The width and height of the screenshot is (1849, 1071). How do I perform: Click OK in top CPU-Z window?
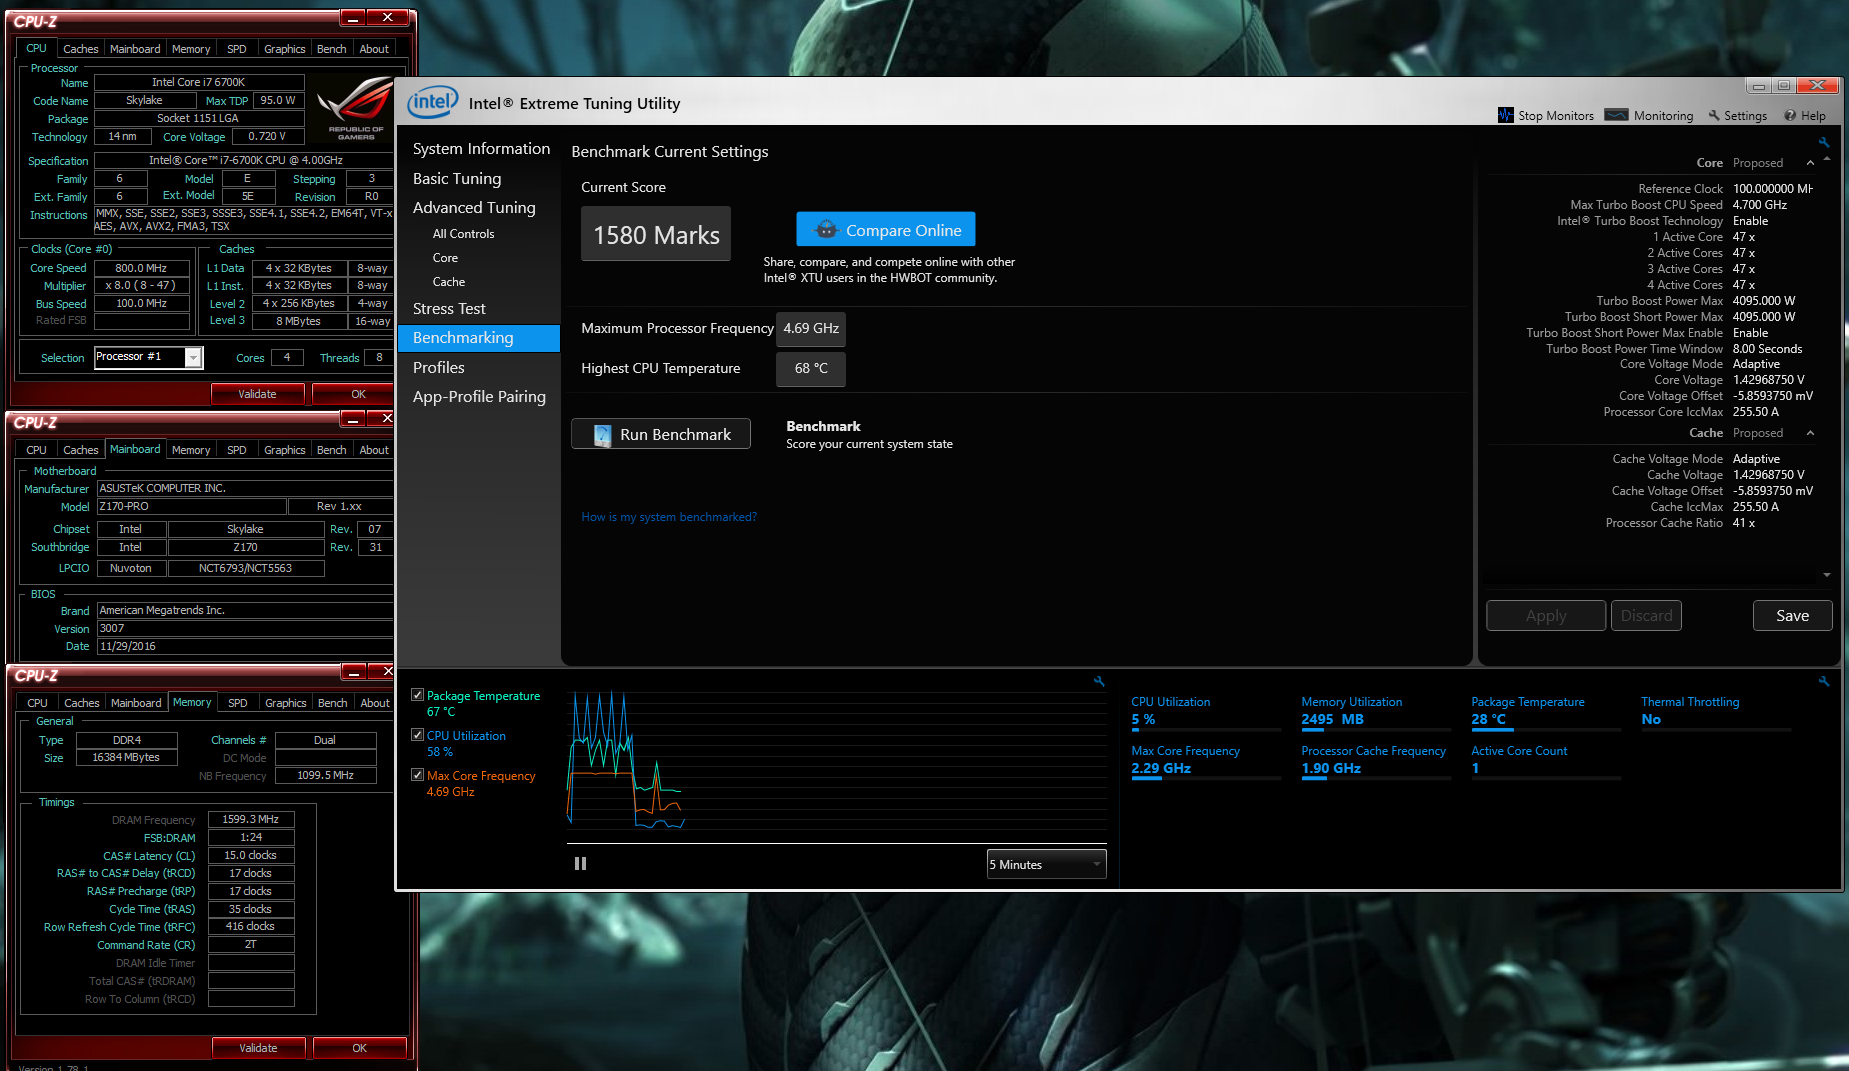359,394
